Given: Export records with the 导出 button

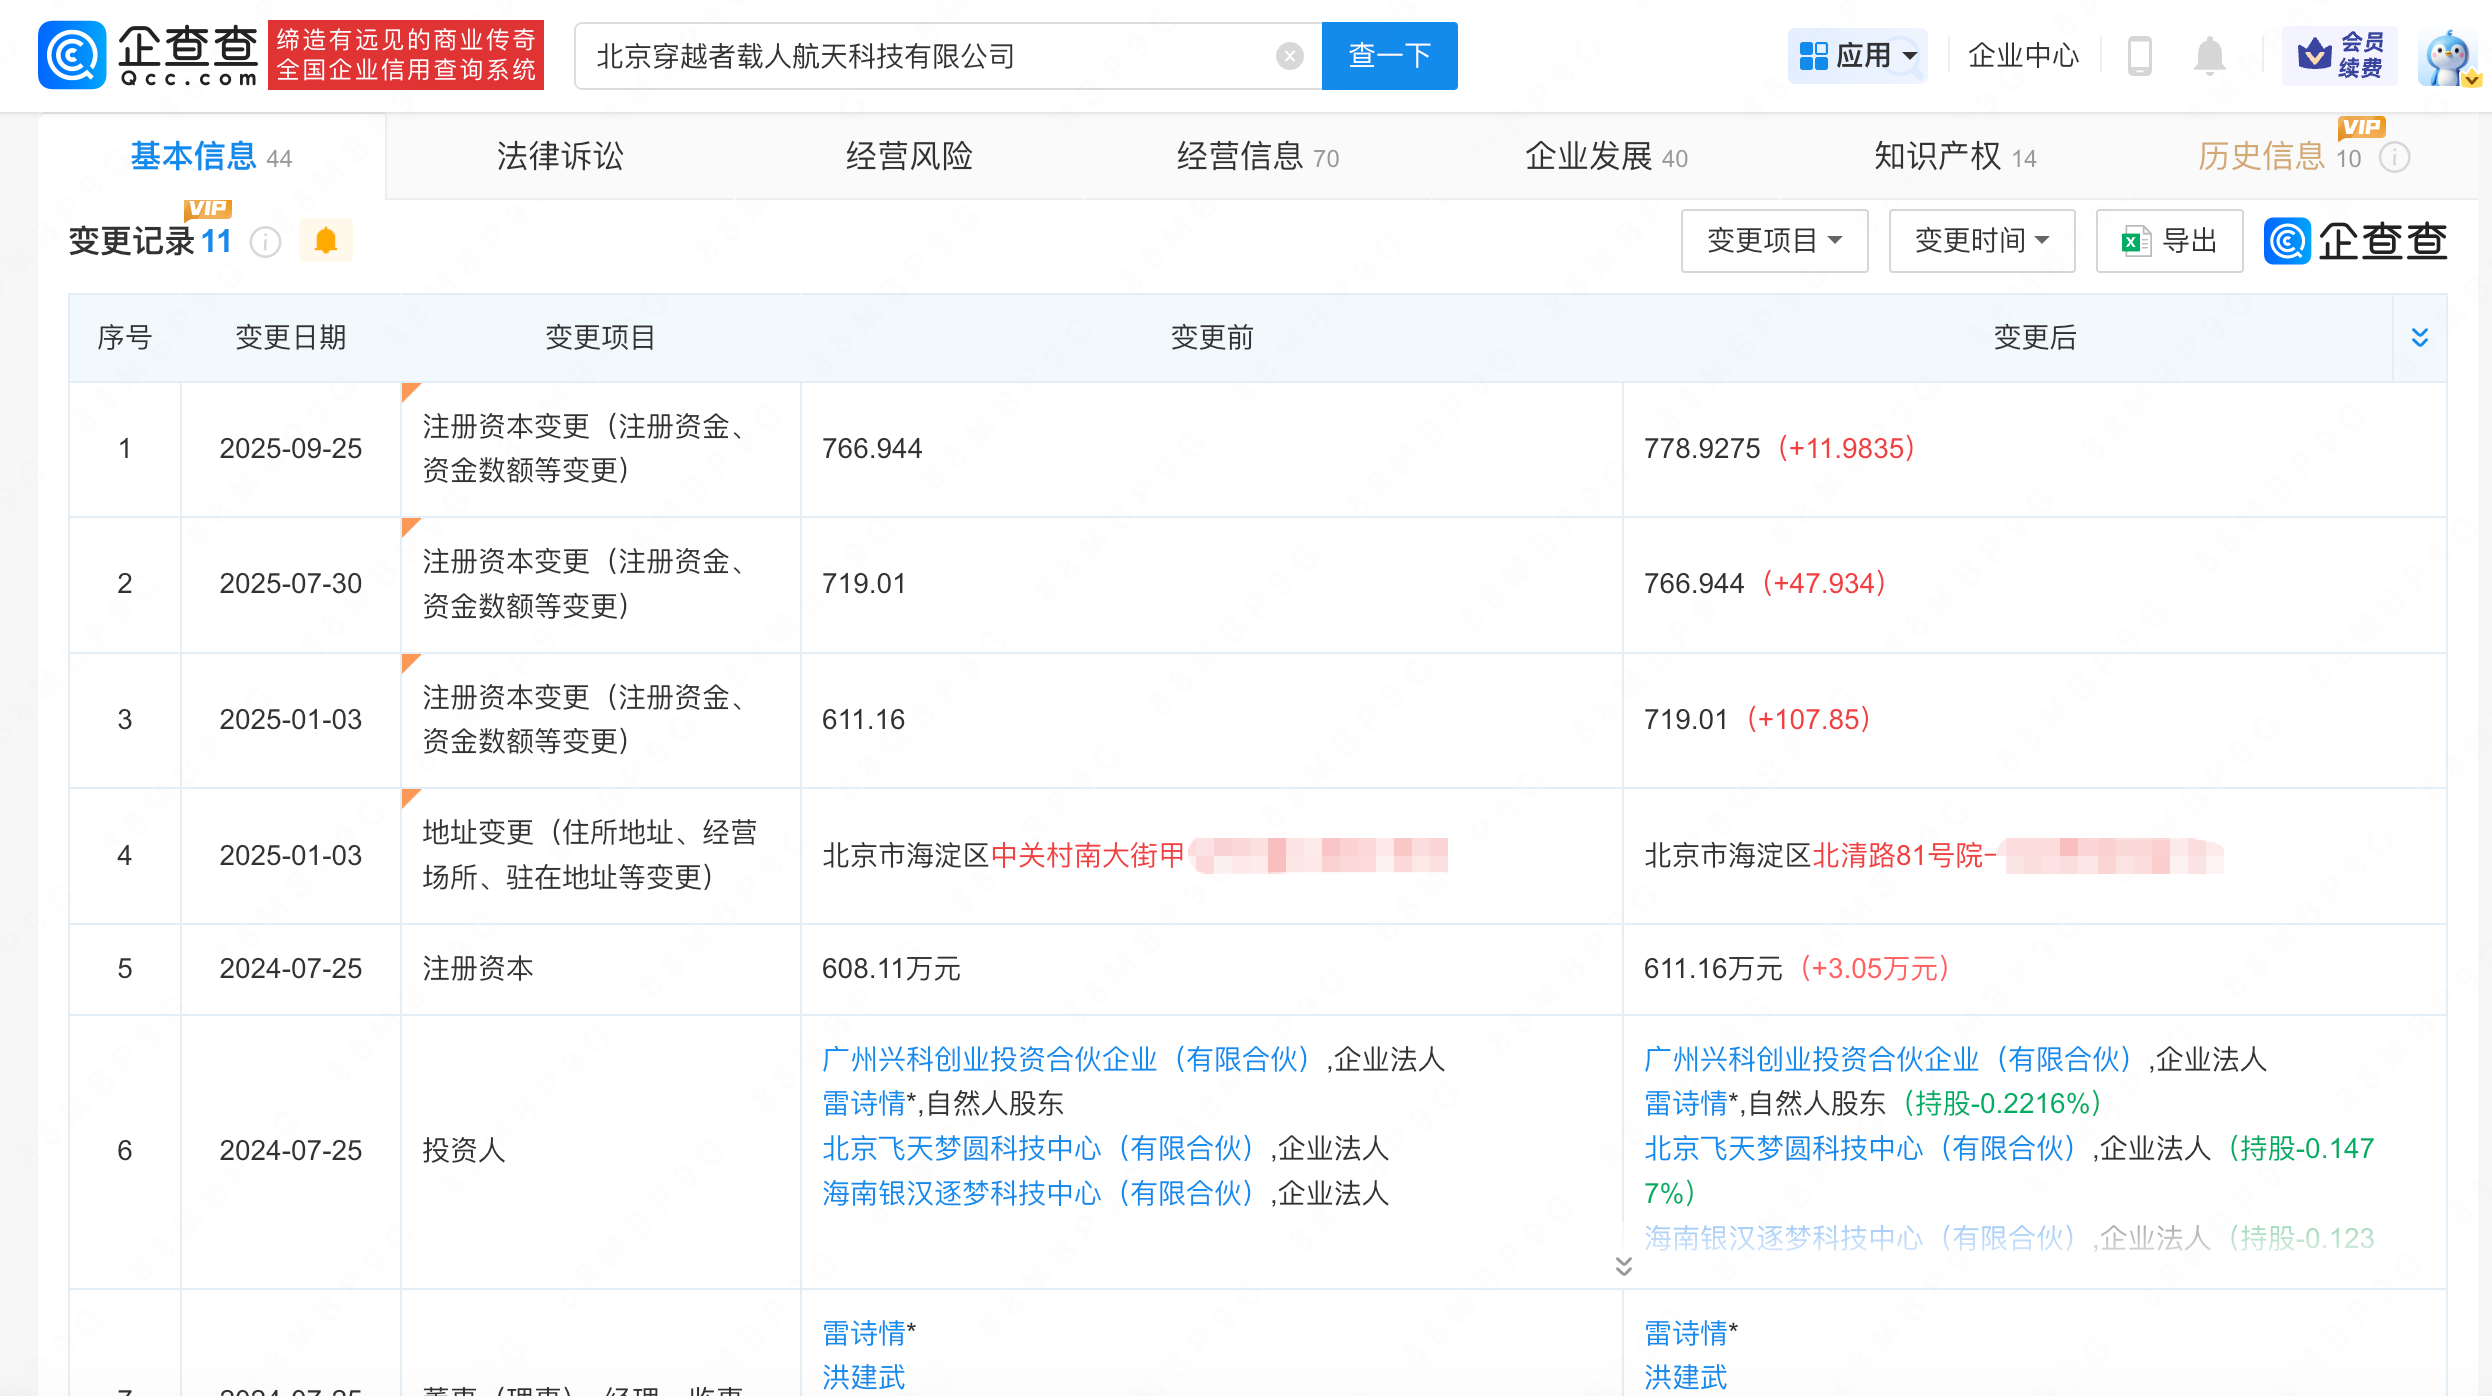Looking at the screenshot, I should (2169, 241).
